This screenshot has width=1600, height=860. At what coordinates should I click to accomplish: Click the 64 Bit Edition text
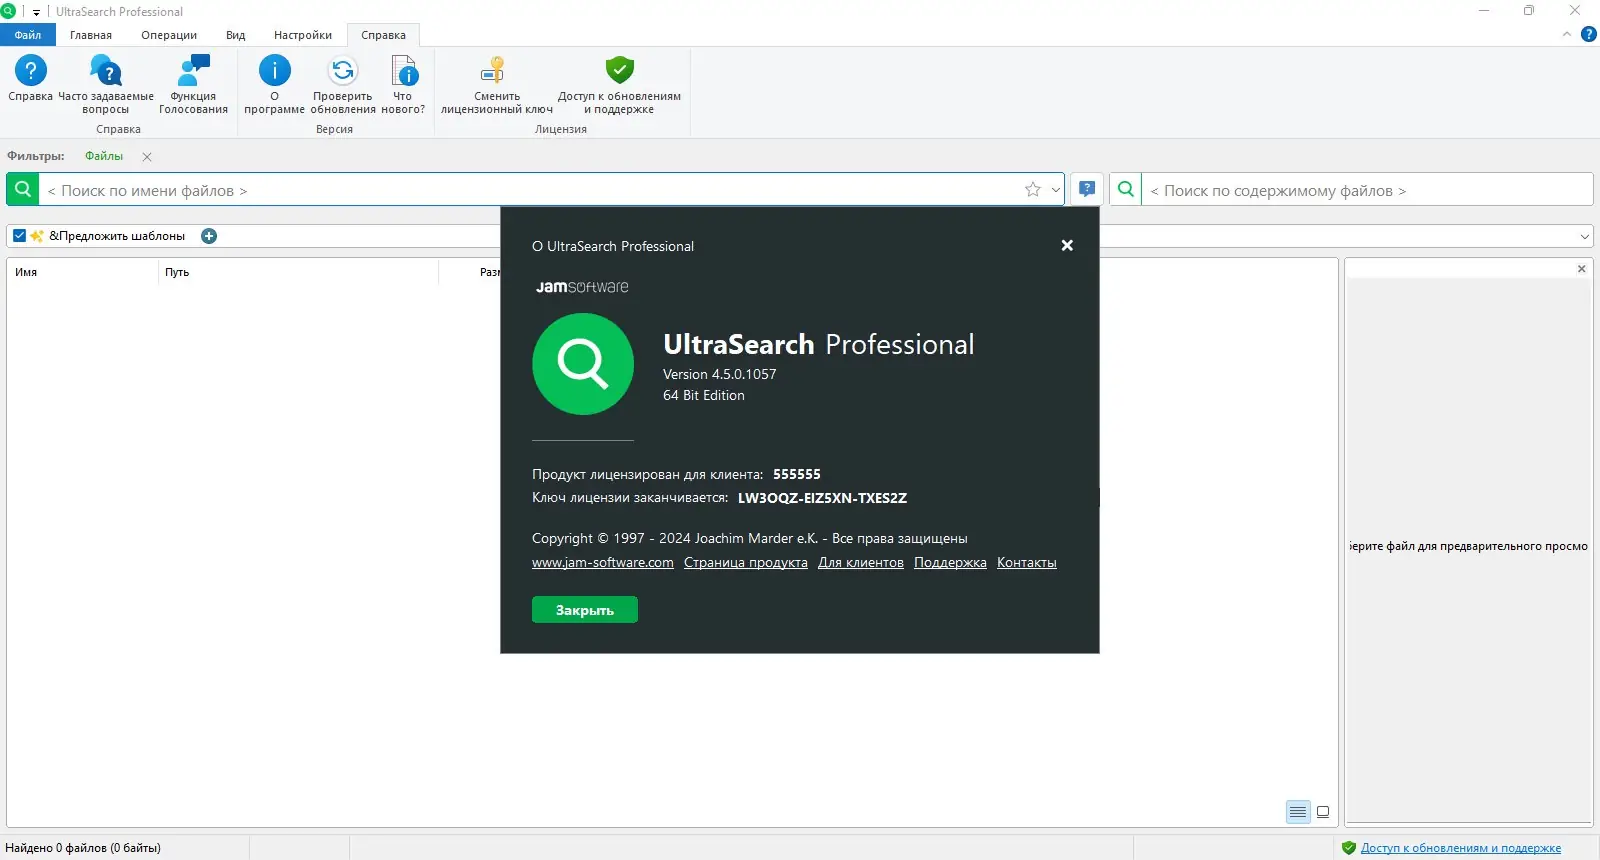(704, 395)
